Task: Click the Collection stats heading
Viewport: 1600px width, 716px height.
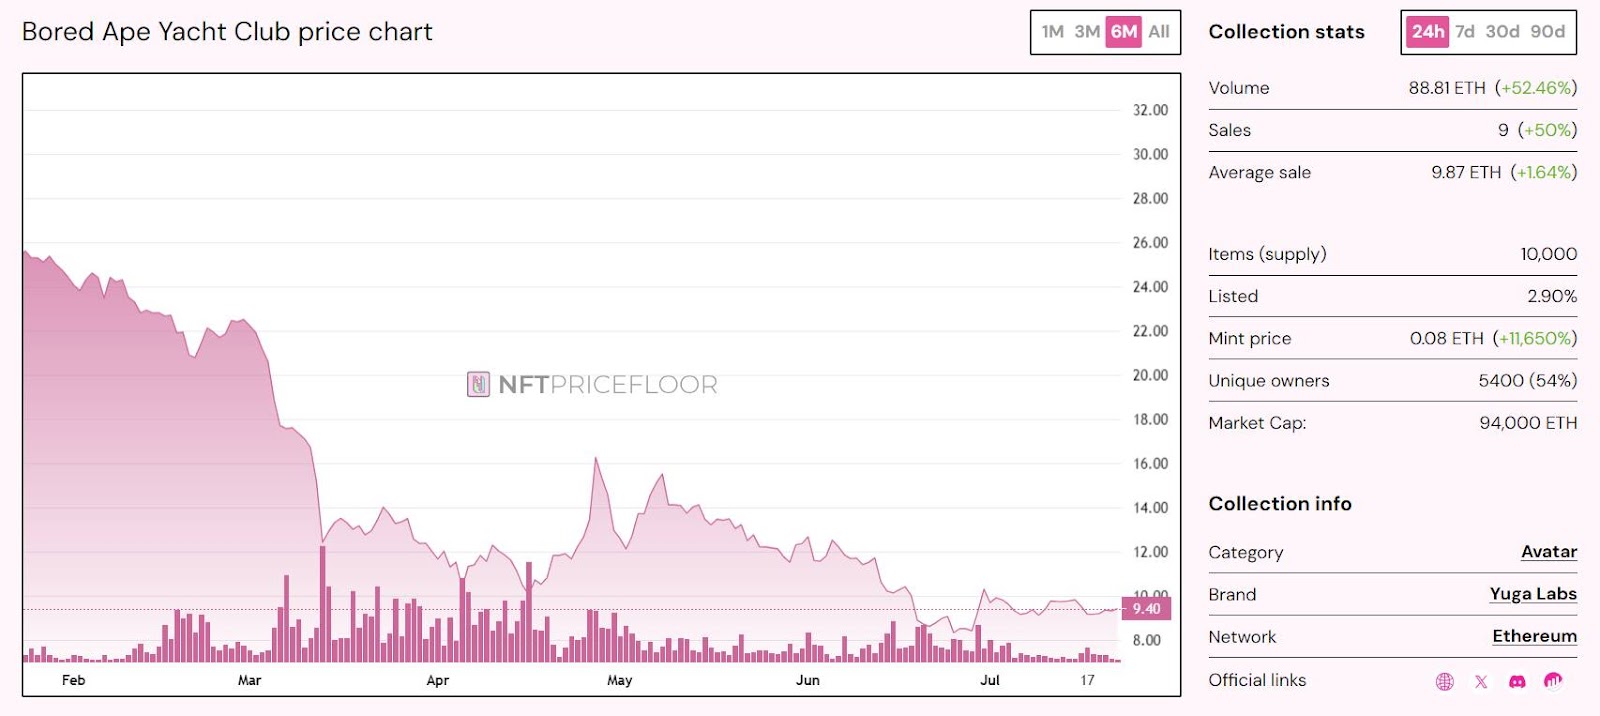Action: click(x=1286, y=32)
